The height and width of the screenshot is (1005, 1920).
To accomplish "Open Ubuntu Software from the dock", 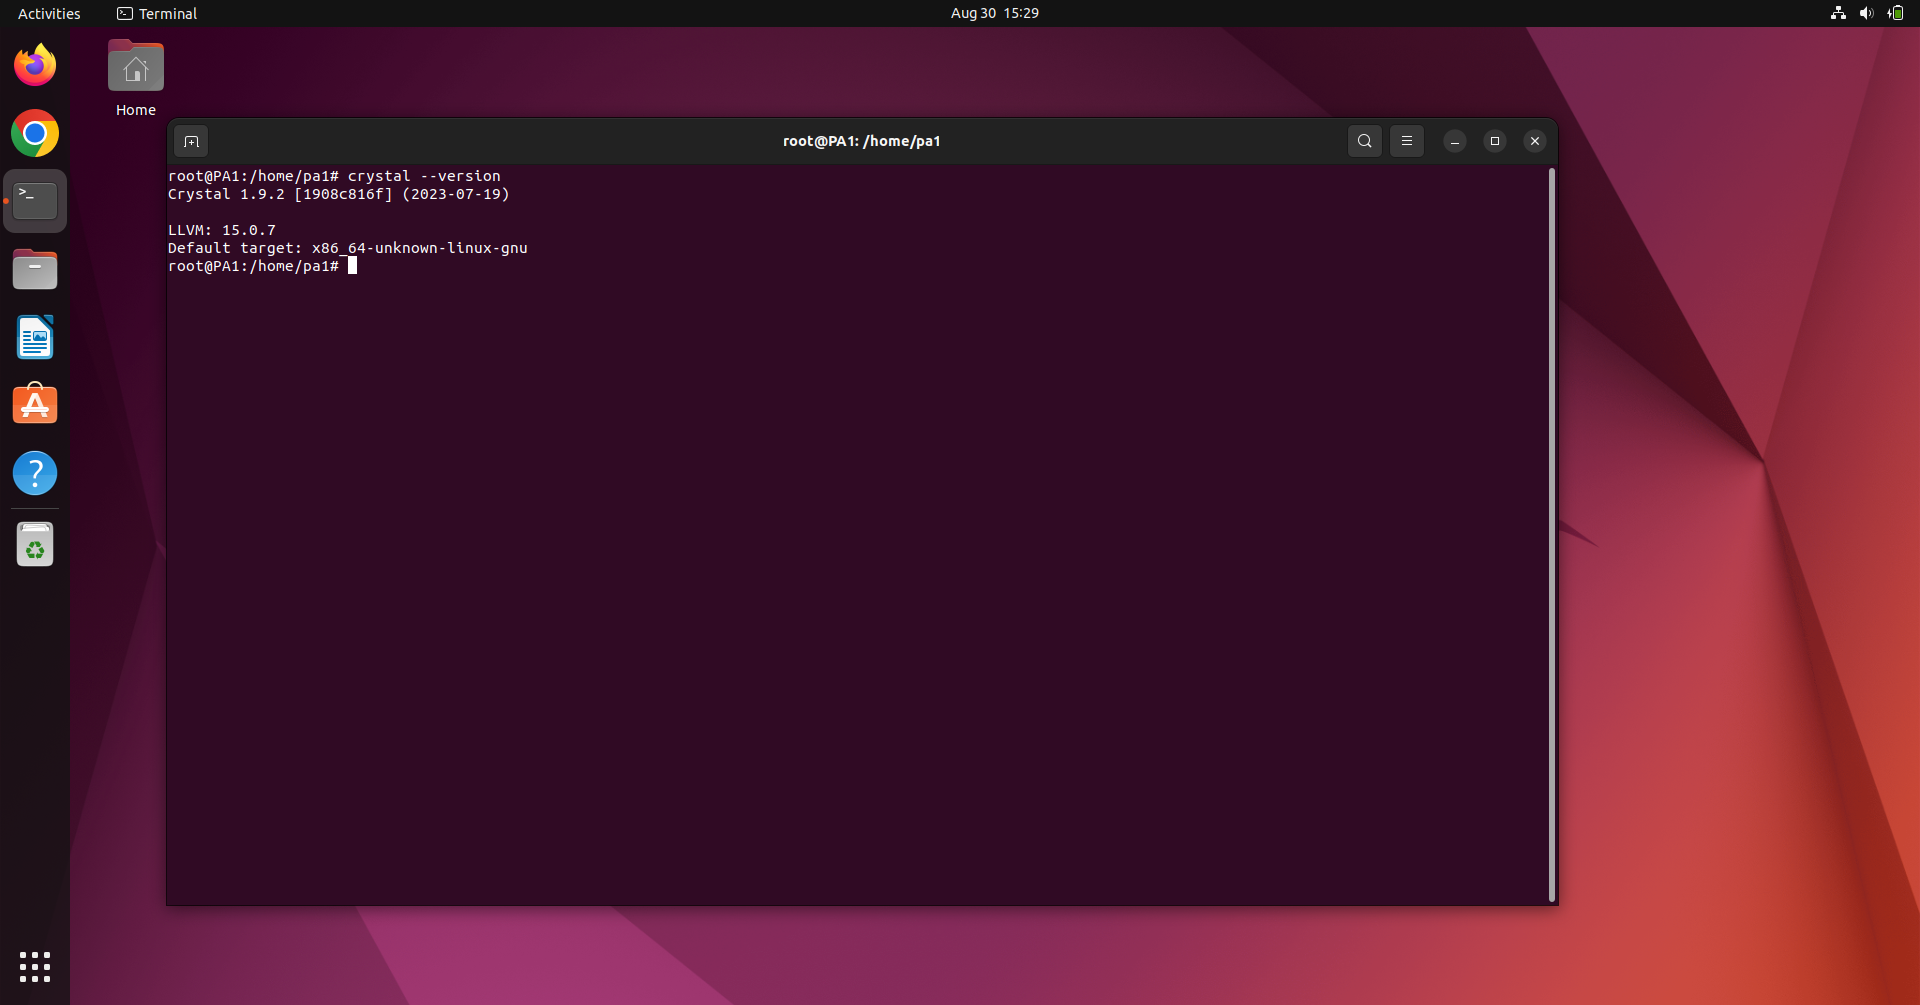I will [x=35, y=404].
